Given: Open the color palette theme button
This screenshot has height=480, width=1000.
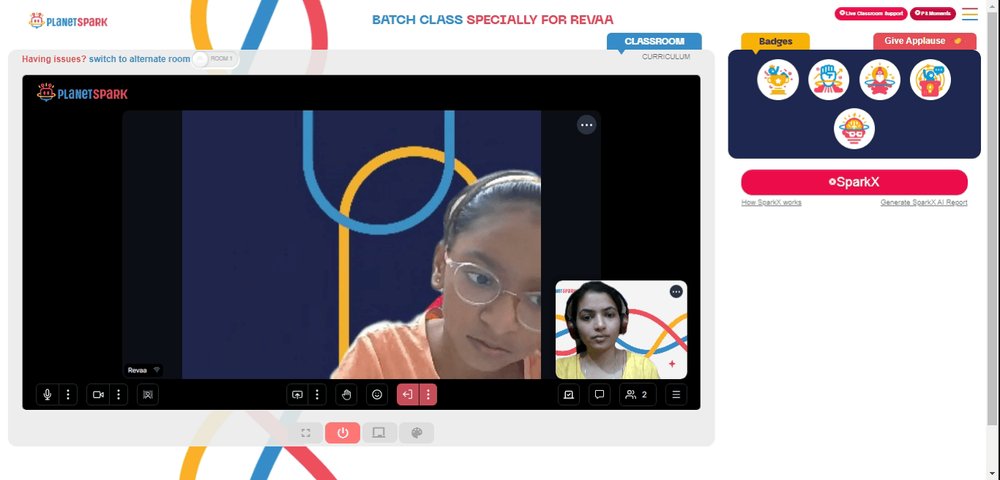Looking at the screenshot, I should click(x=416, y=433).
